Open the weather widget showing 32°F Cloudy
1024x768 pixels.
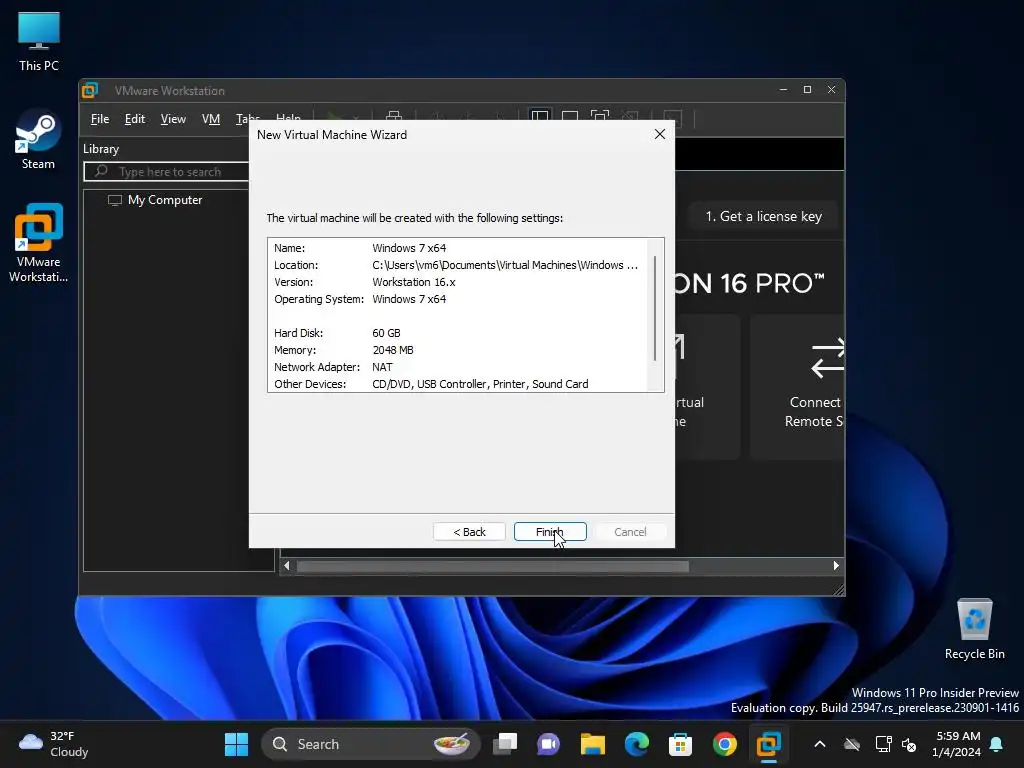[x=54, y=744]
